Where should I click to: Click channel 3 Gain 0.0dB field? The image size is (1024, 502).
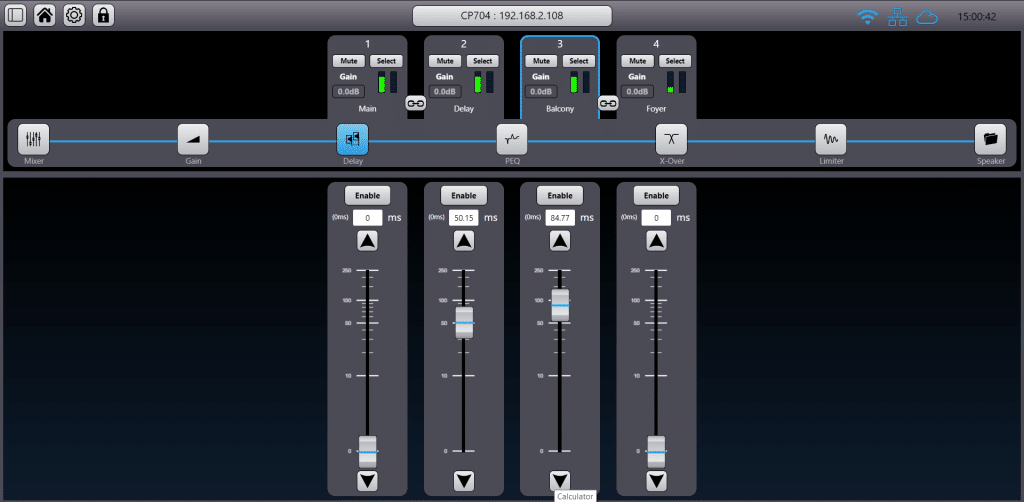pos(541,91)
